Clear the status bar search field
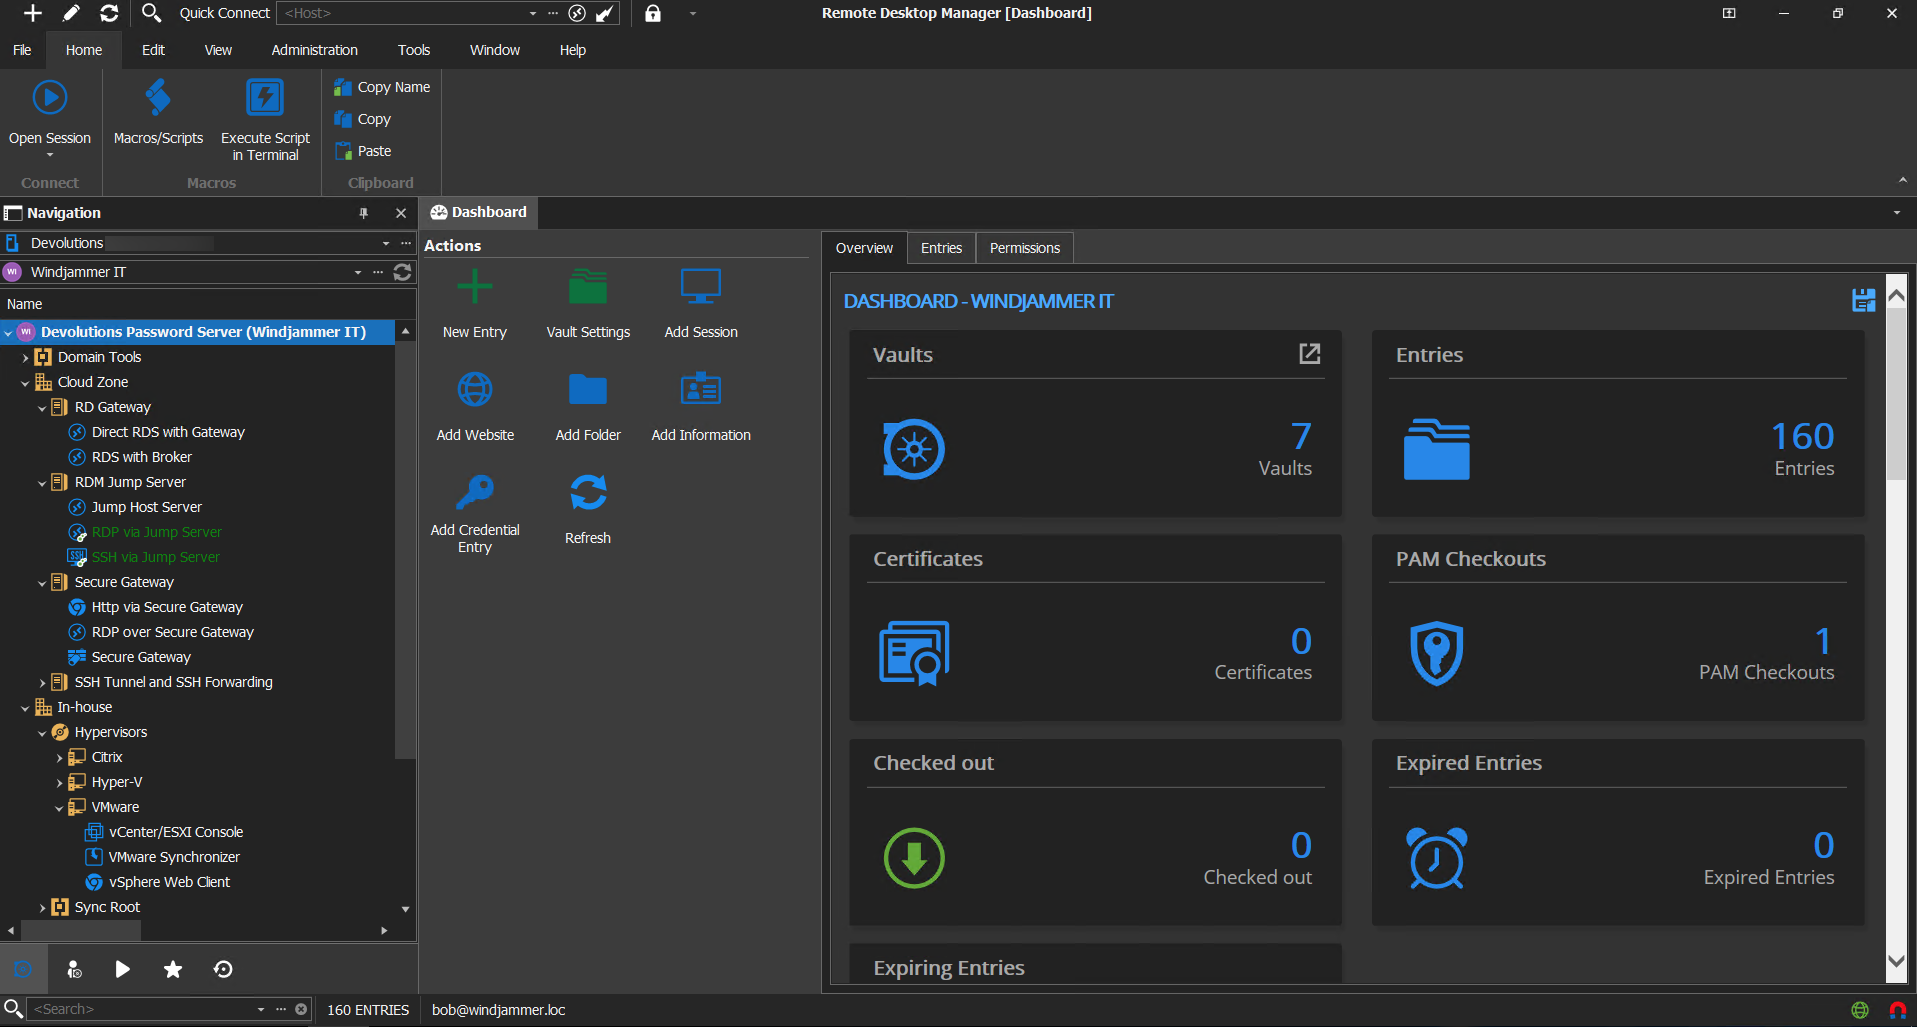The image size is (1917, 1027). point(301,1009)
